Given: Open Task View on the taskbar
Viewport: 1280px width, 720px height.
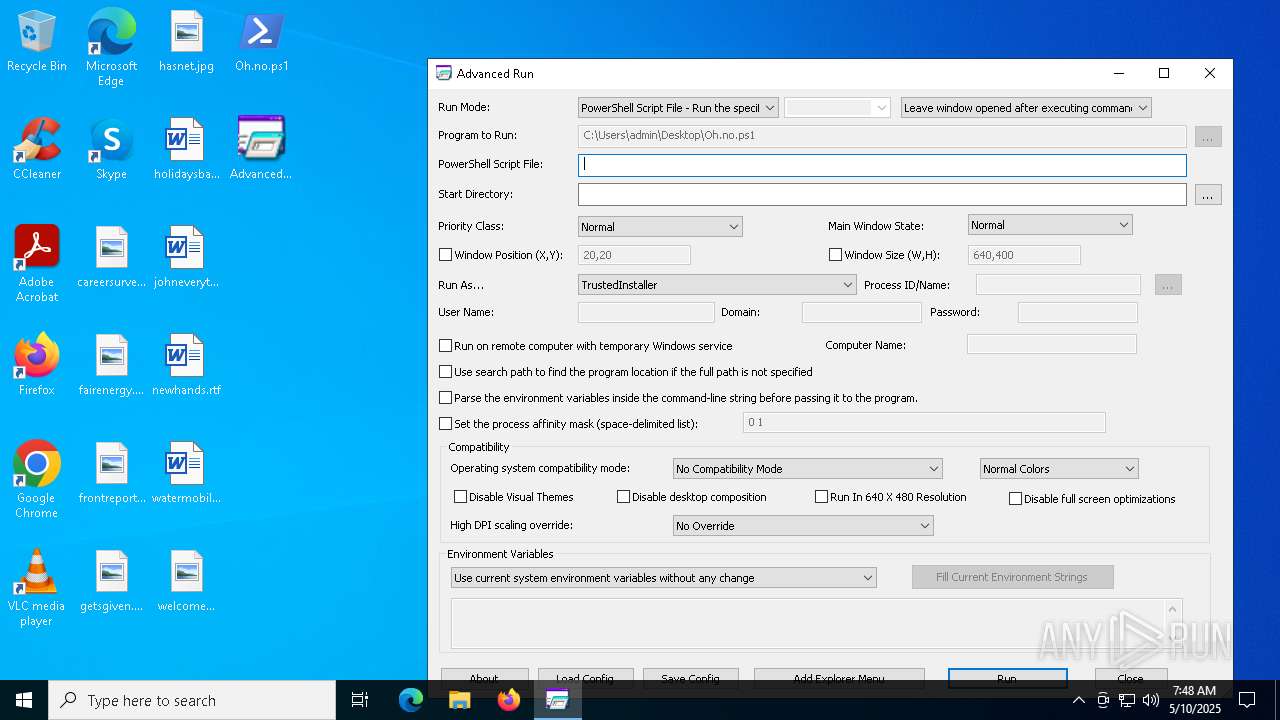Looking at the screenshot, I should click(360, 700).
